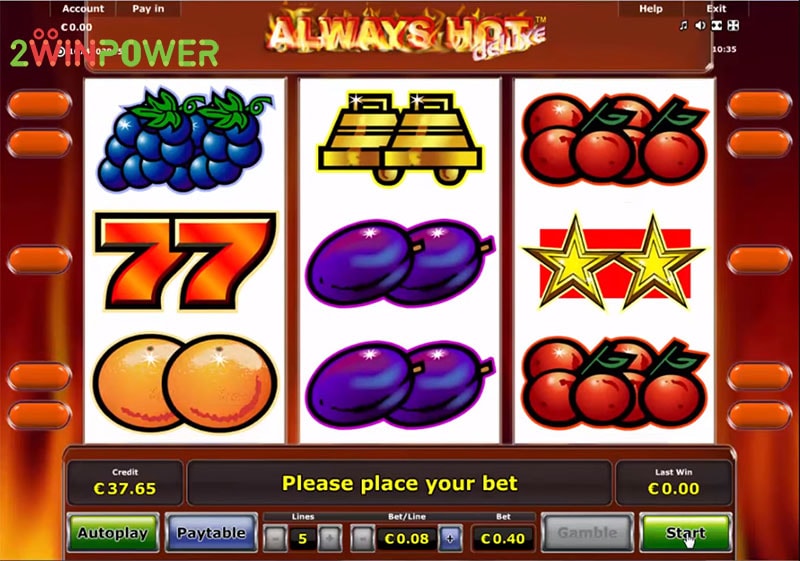Decrease Lines with the minus button
800x561 pixels.
[x=276, y=539]
